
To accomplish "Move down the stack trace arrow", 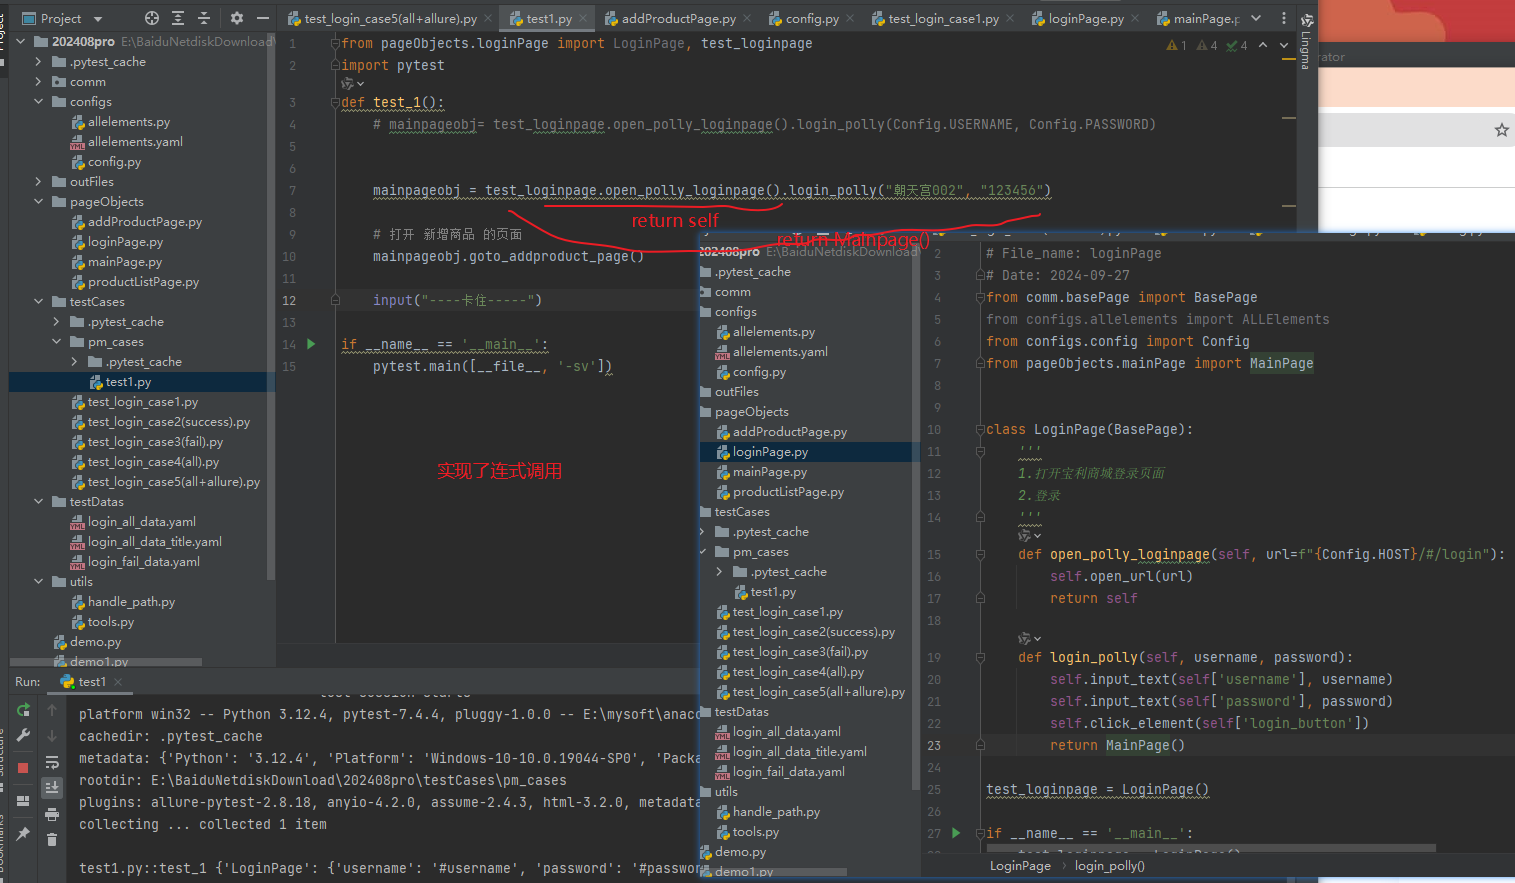I will [52, 735].
